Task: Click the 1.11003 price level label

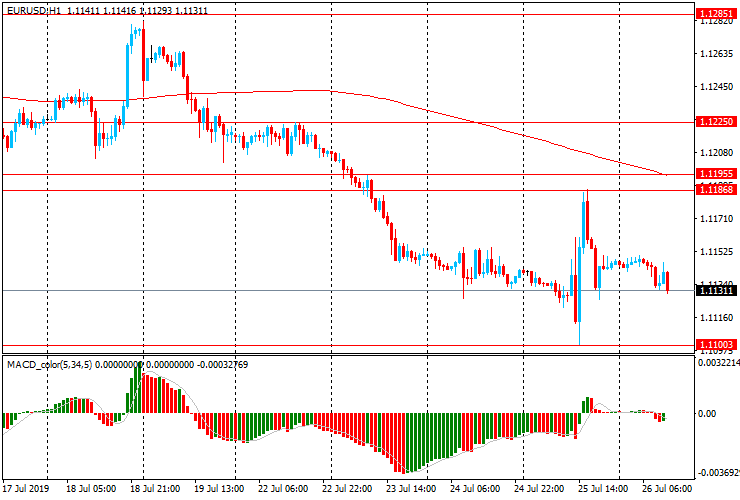Action: [716, 345]
